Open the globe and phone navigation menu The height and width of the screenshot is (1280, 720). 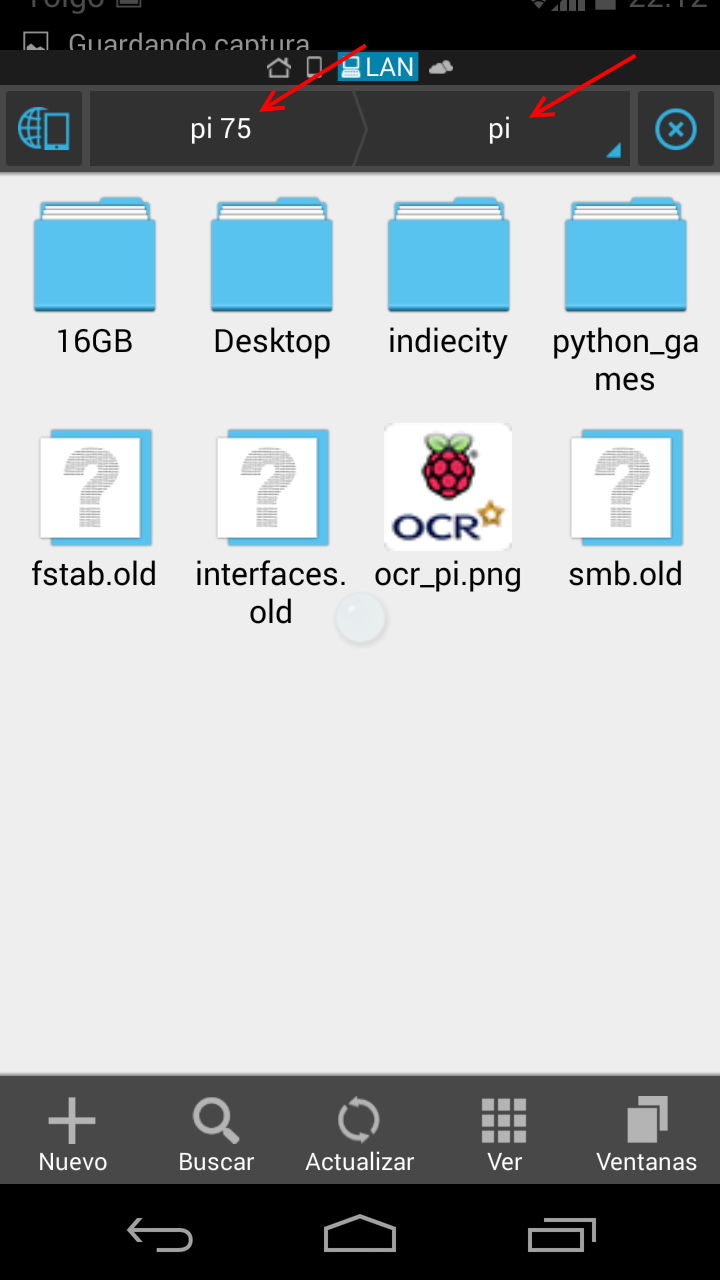44,129
